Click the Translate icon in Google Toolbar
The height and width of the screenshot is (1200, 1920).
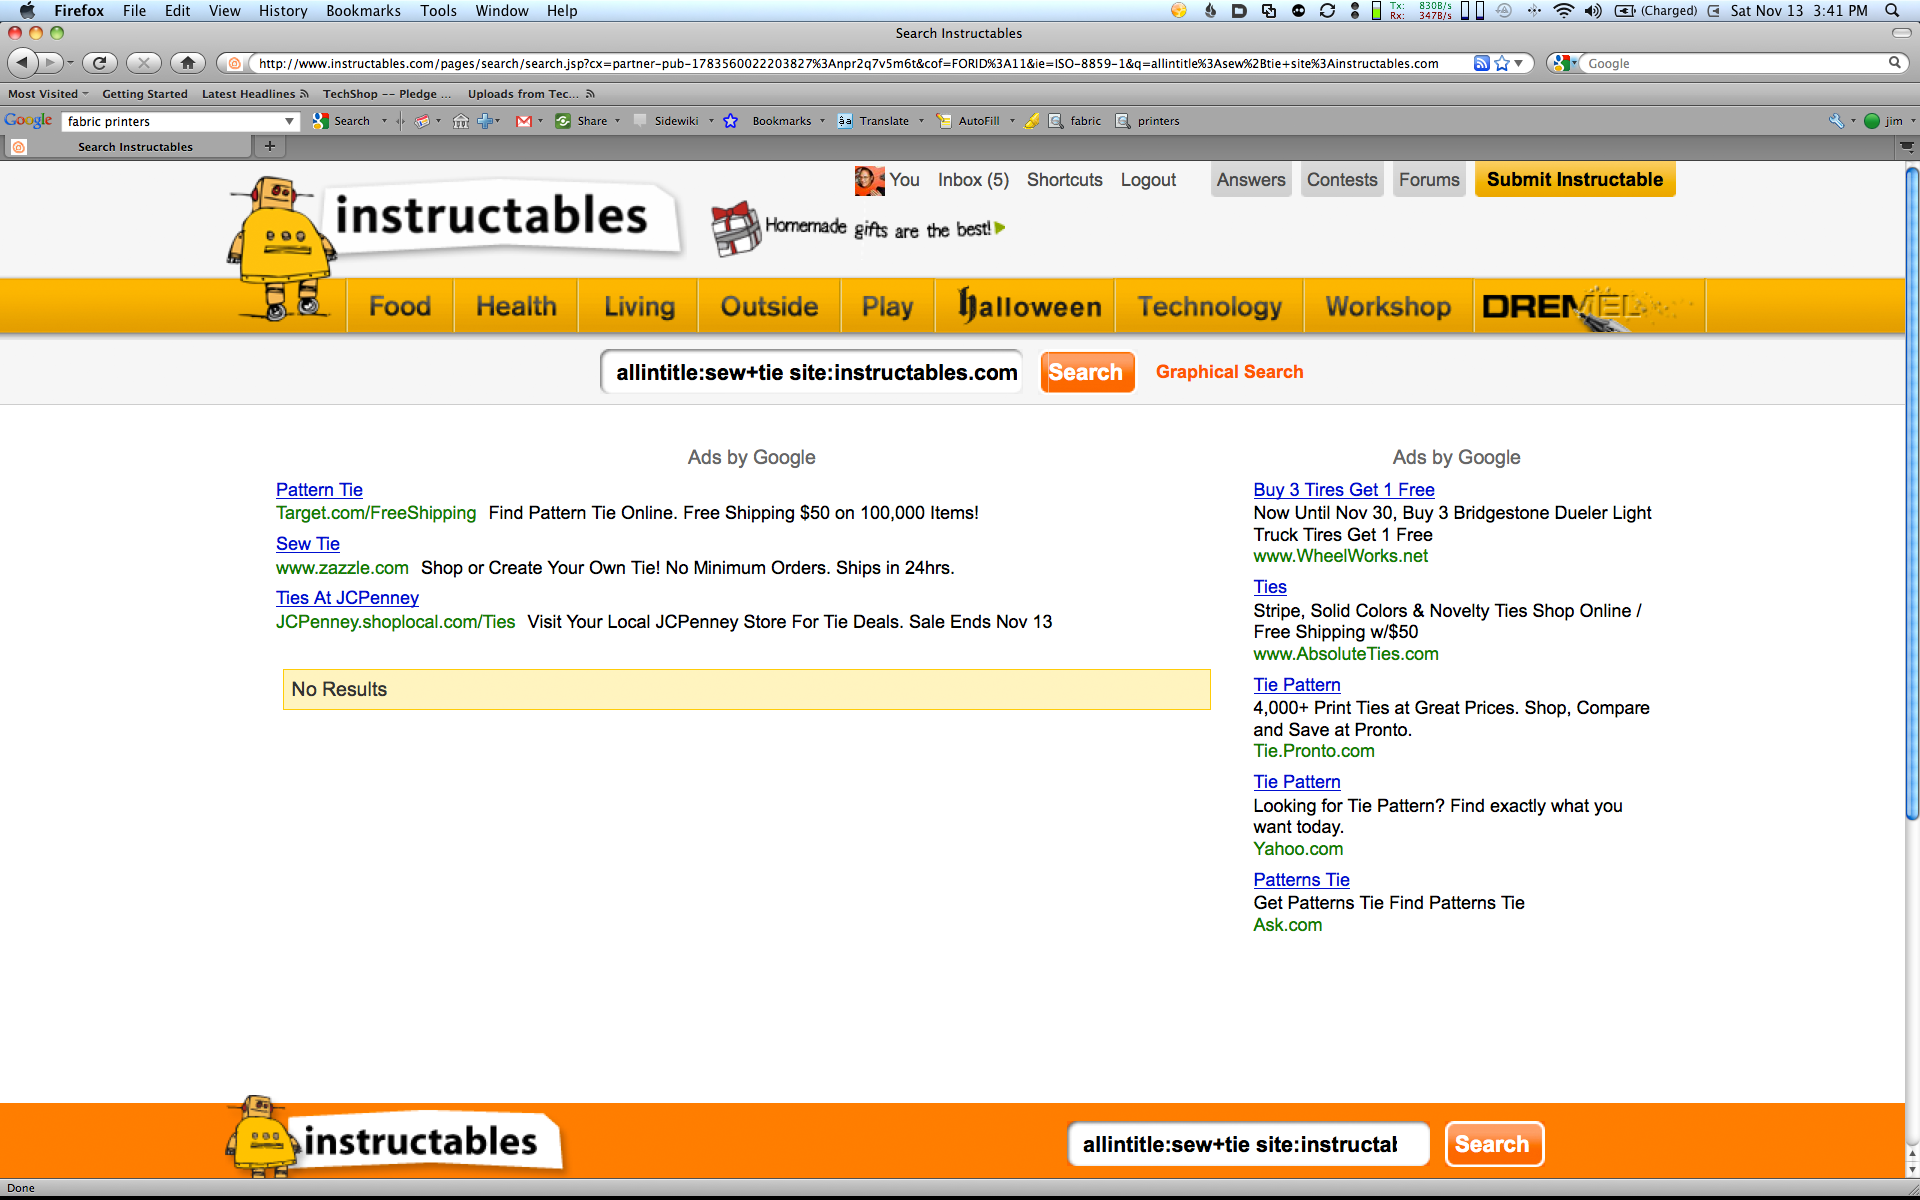pyautogui.click(x=845, y=121)
